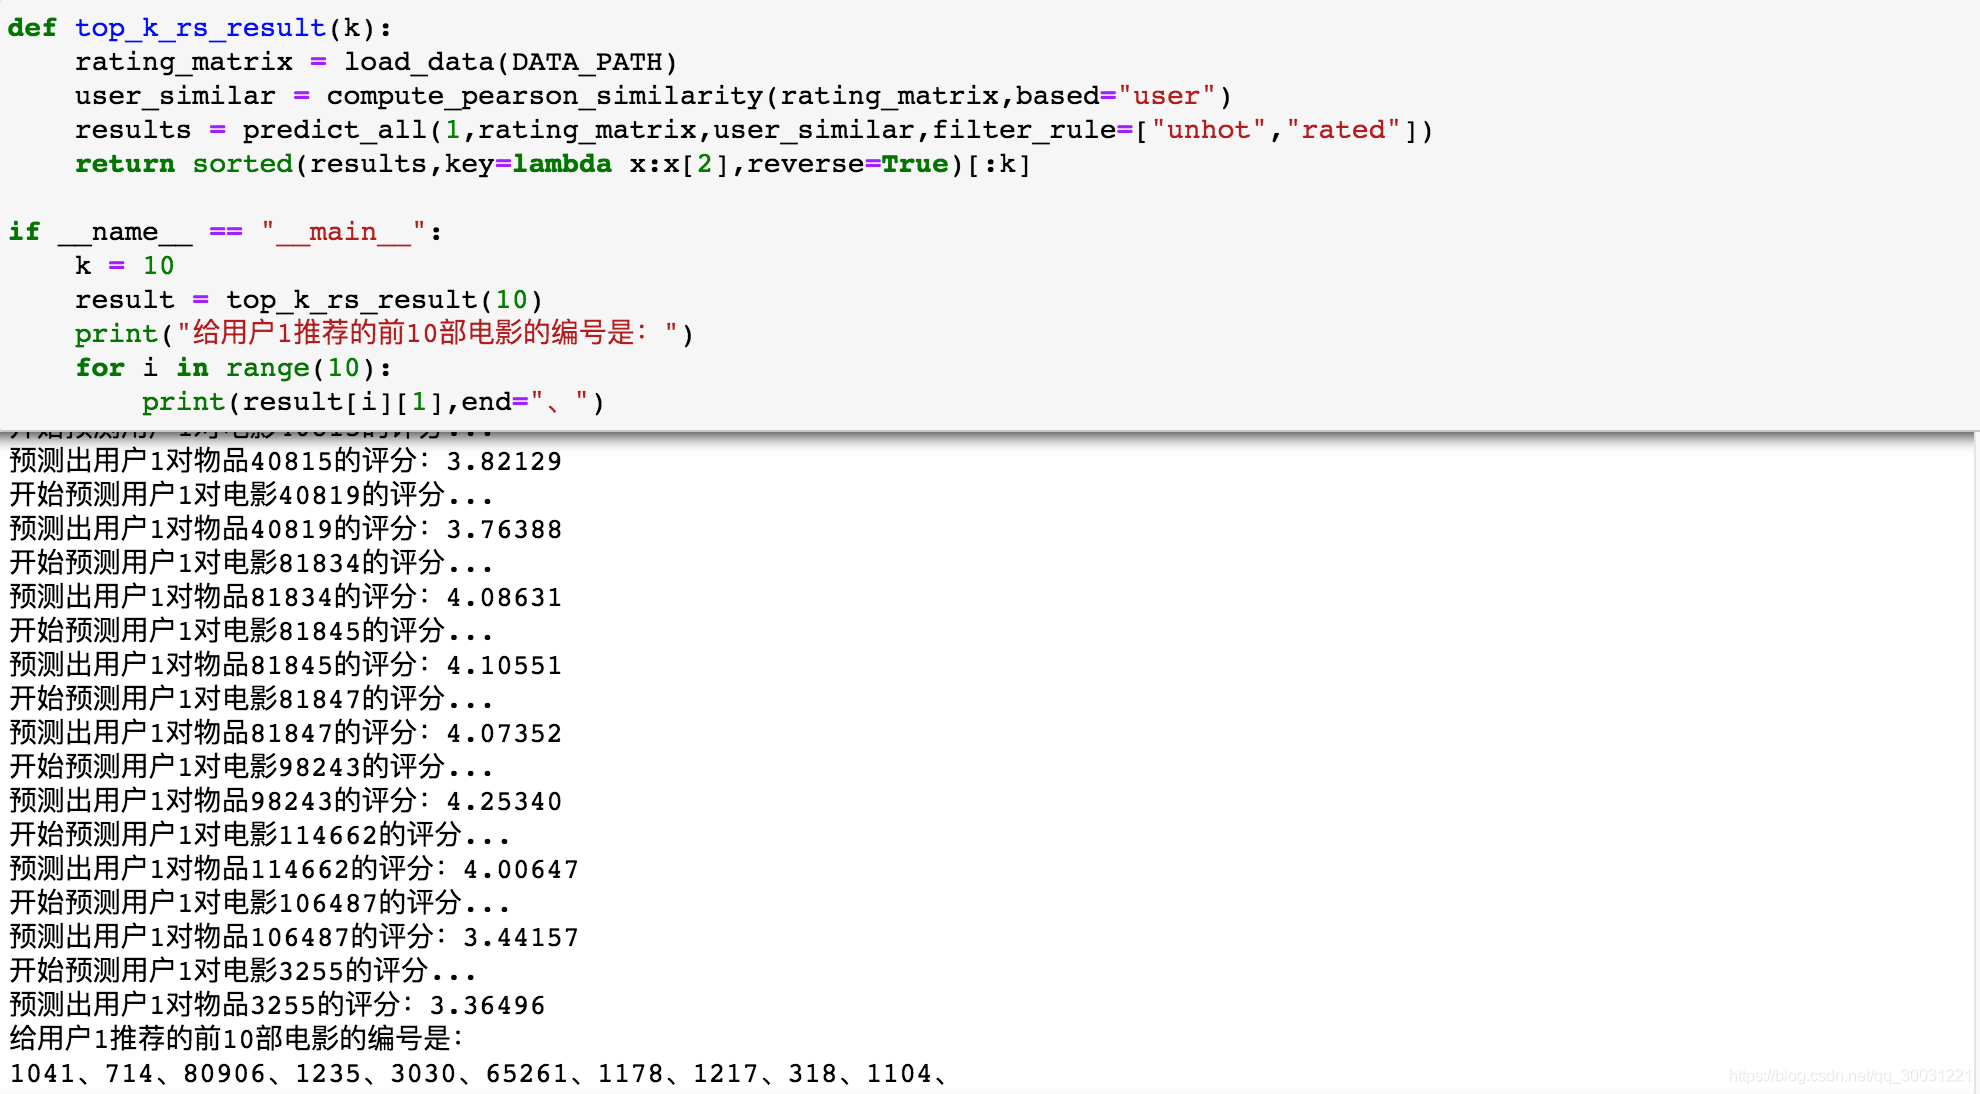The image size is (1980, 1094).
Task: Click load_data(DATA_PATH) call in code
Action: click(x=510, y=62)
